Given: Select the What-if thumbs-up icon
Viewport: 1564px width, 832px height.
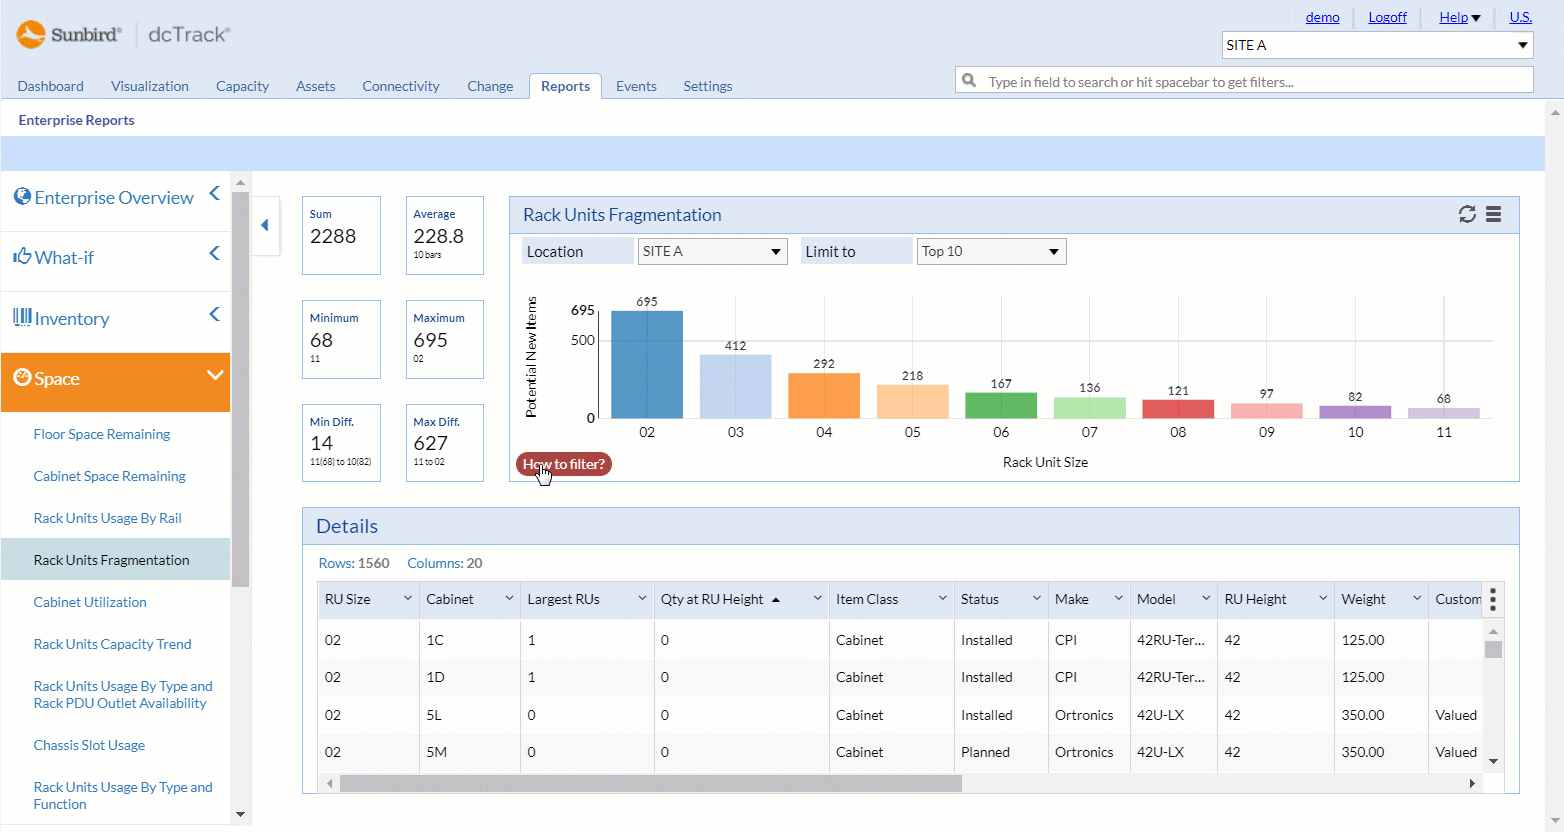Looking at the screenshot, I should point(23,256).
